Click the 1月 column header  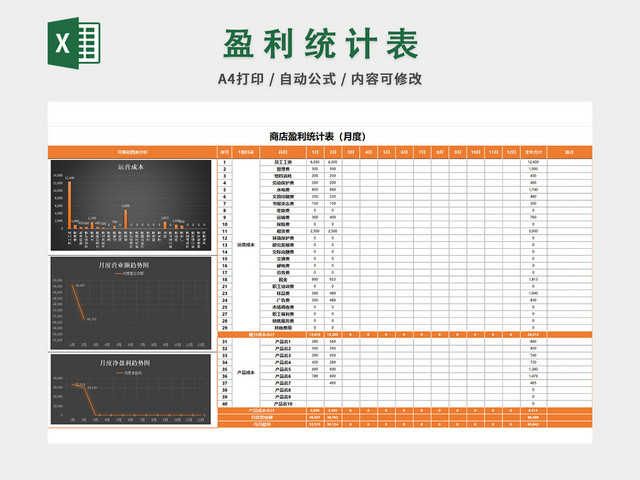pyautogui.click(x=315, y=152)
